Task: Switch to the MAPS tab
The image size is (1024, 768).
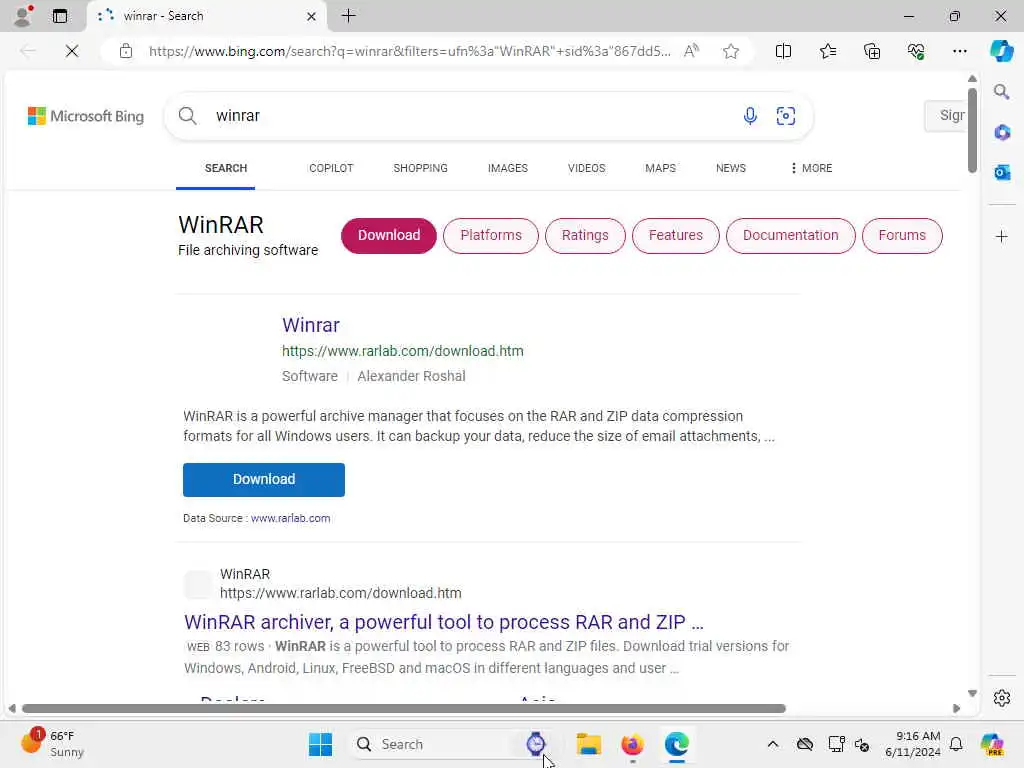Action: coord(660,168)
